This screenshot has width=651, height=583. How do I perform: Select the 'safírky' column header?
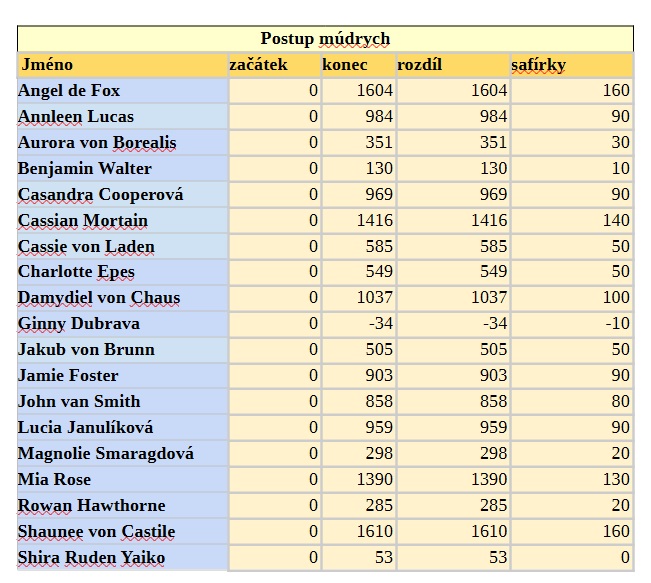pyautogui.click(x=538, y=65)
